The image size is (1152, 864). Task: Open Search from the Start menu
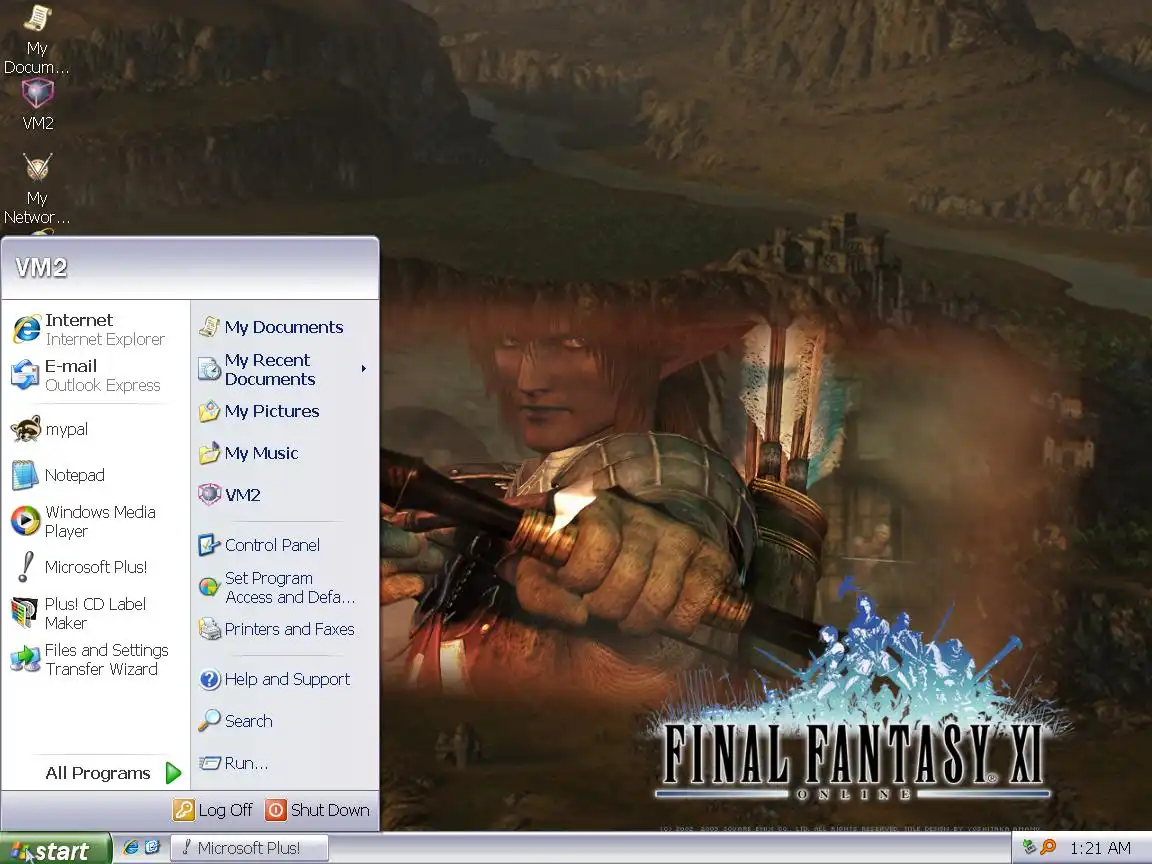284,721
